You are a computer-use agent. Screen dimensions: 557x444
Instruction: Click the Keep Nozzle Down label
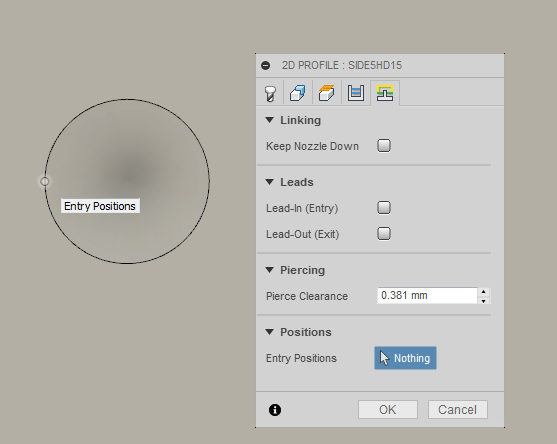312,146
